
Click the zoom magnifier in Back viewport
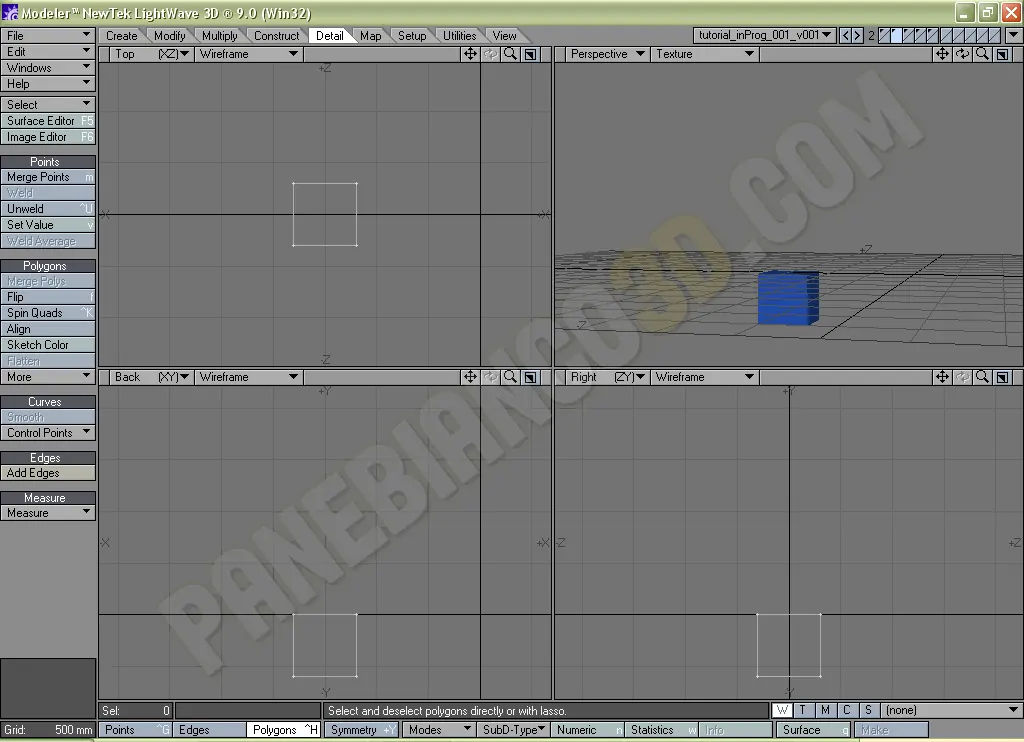pos(510,377)
